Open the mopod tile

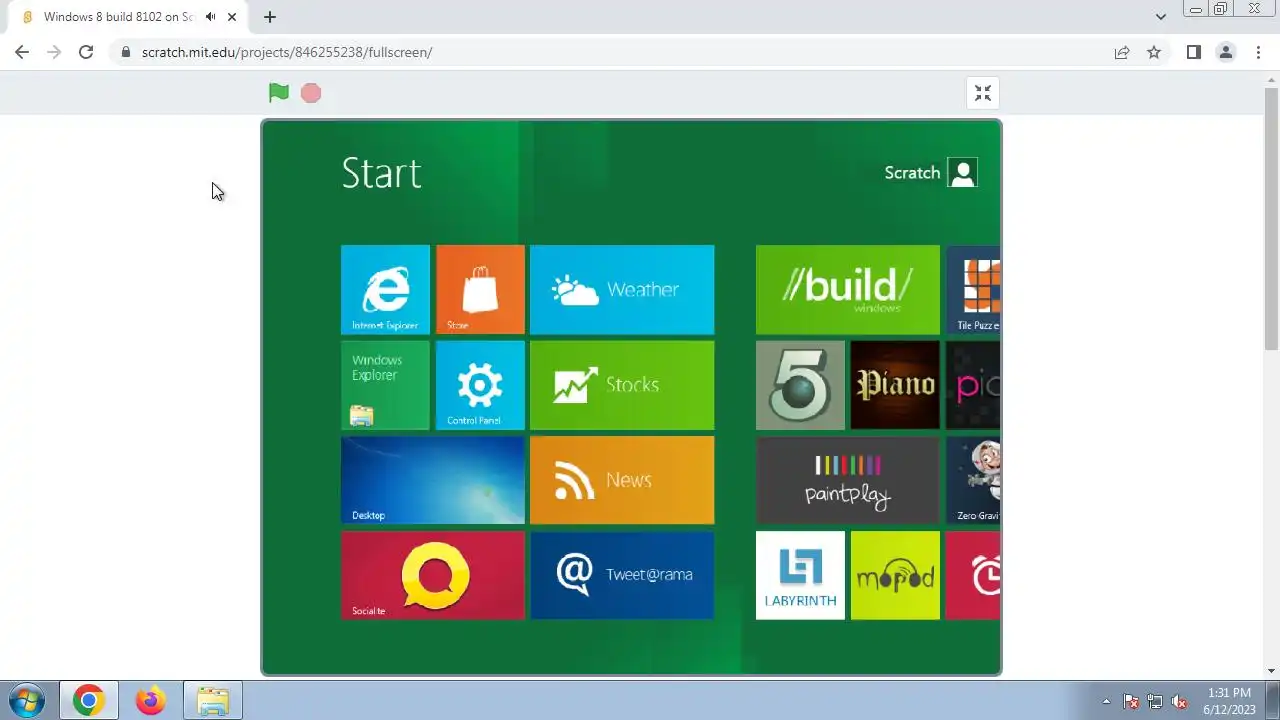point(895,575)
